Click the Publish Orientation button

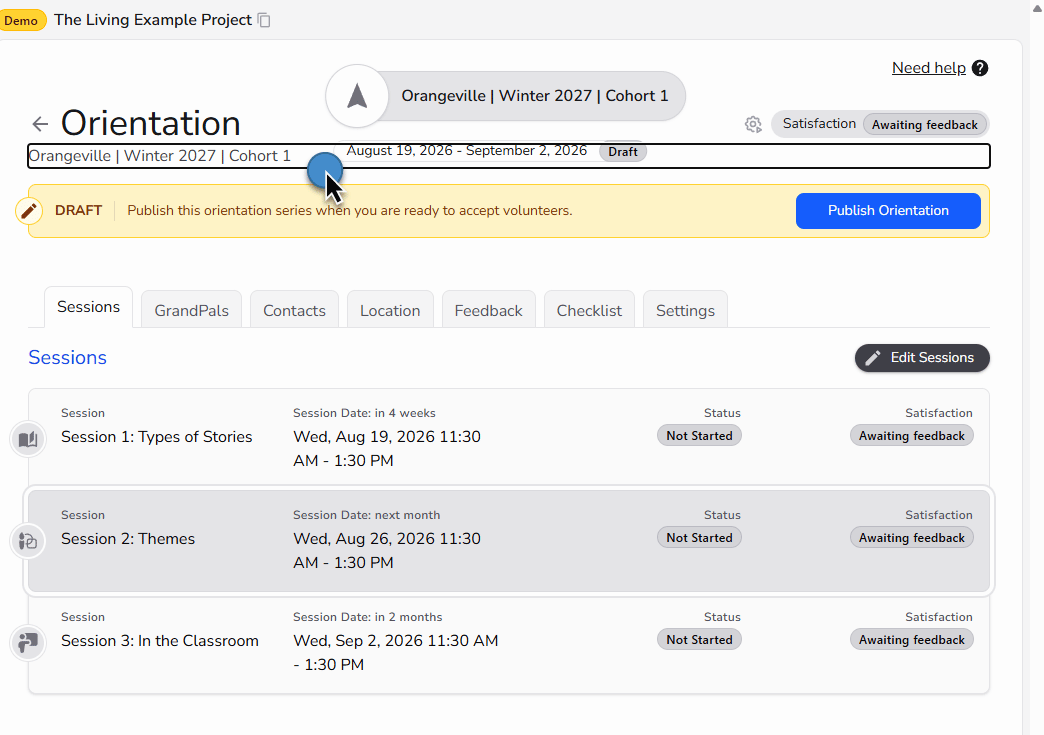[x=888, y=211]
